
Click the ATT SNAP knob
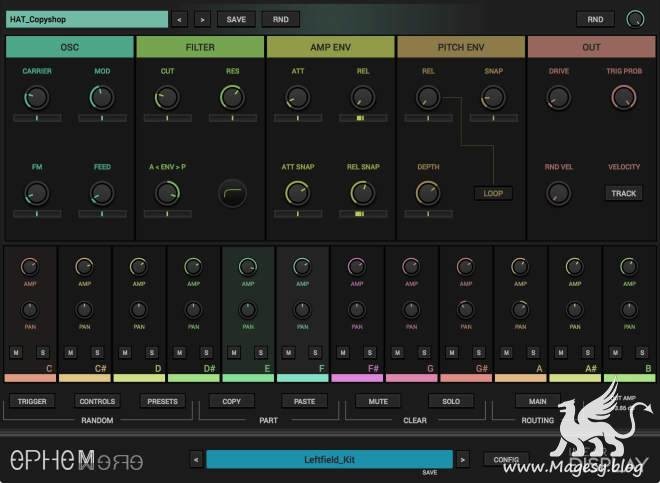click(x=298, y=193)
